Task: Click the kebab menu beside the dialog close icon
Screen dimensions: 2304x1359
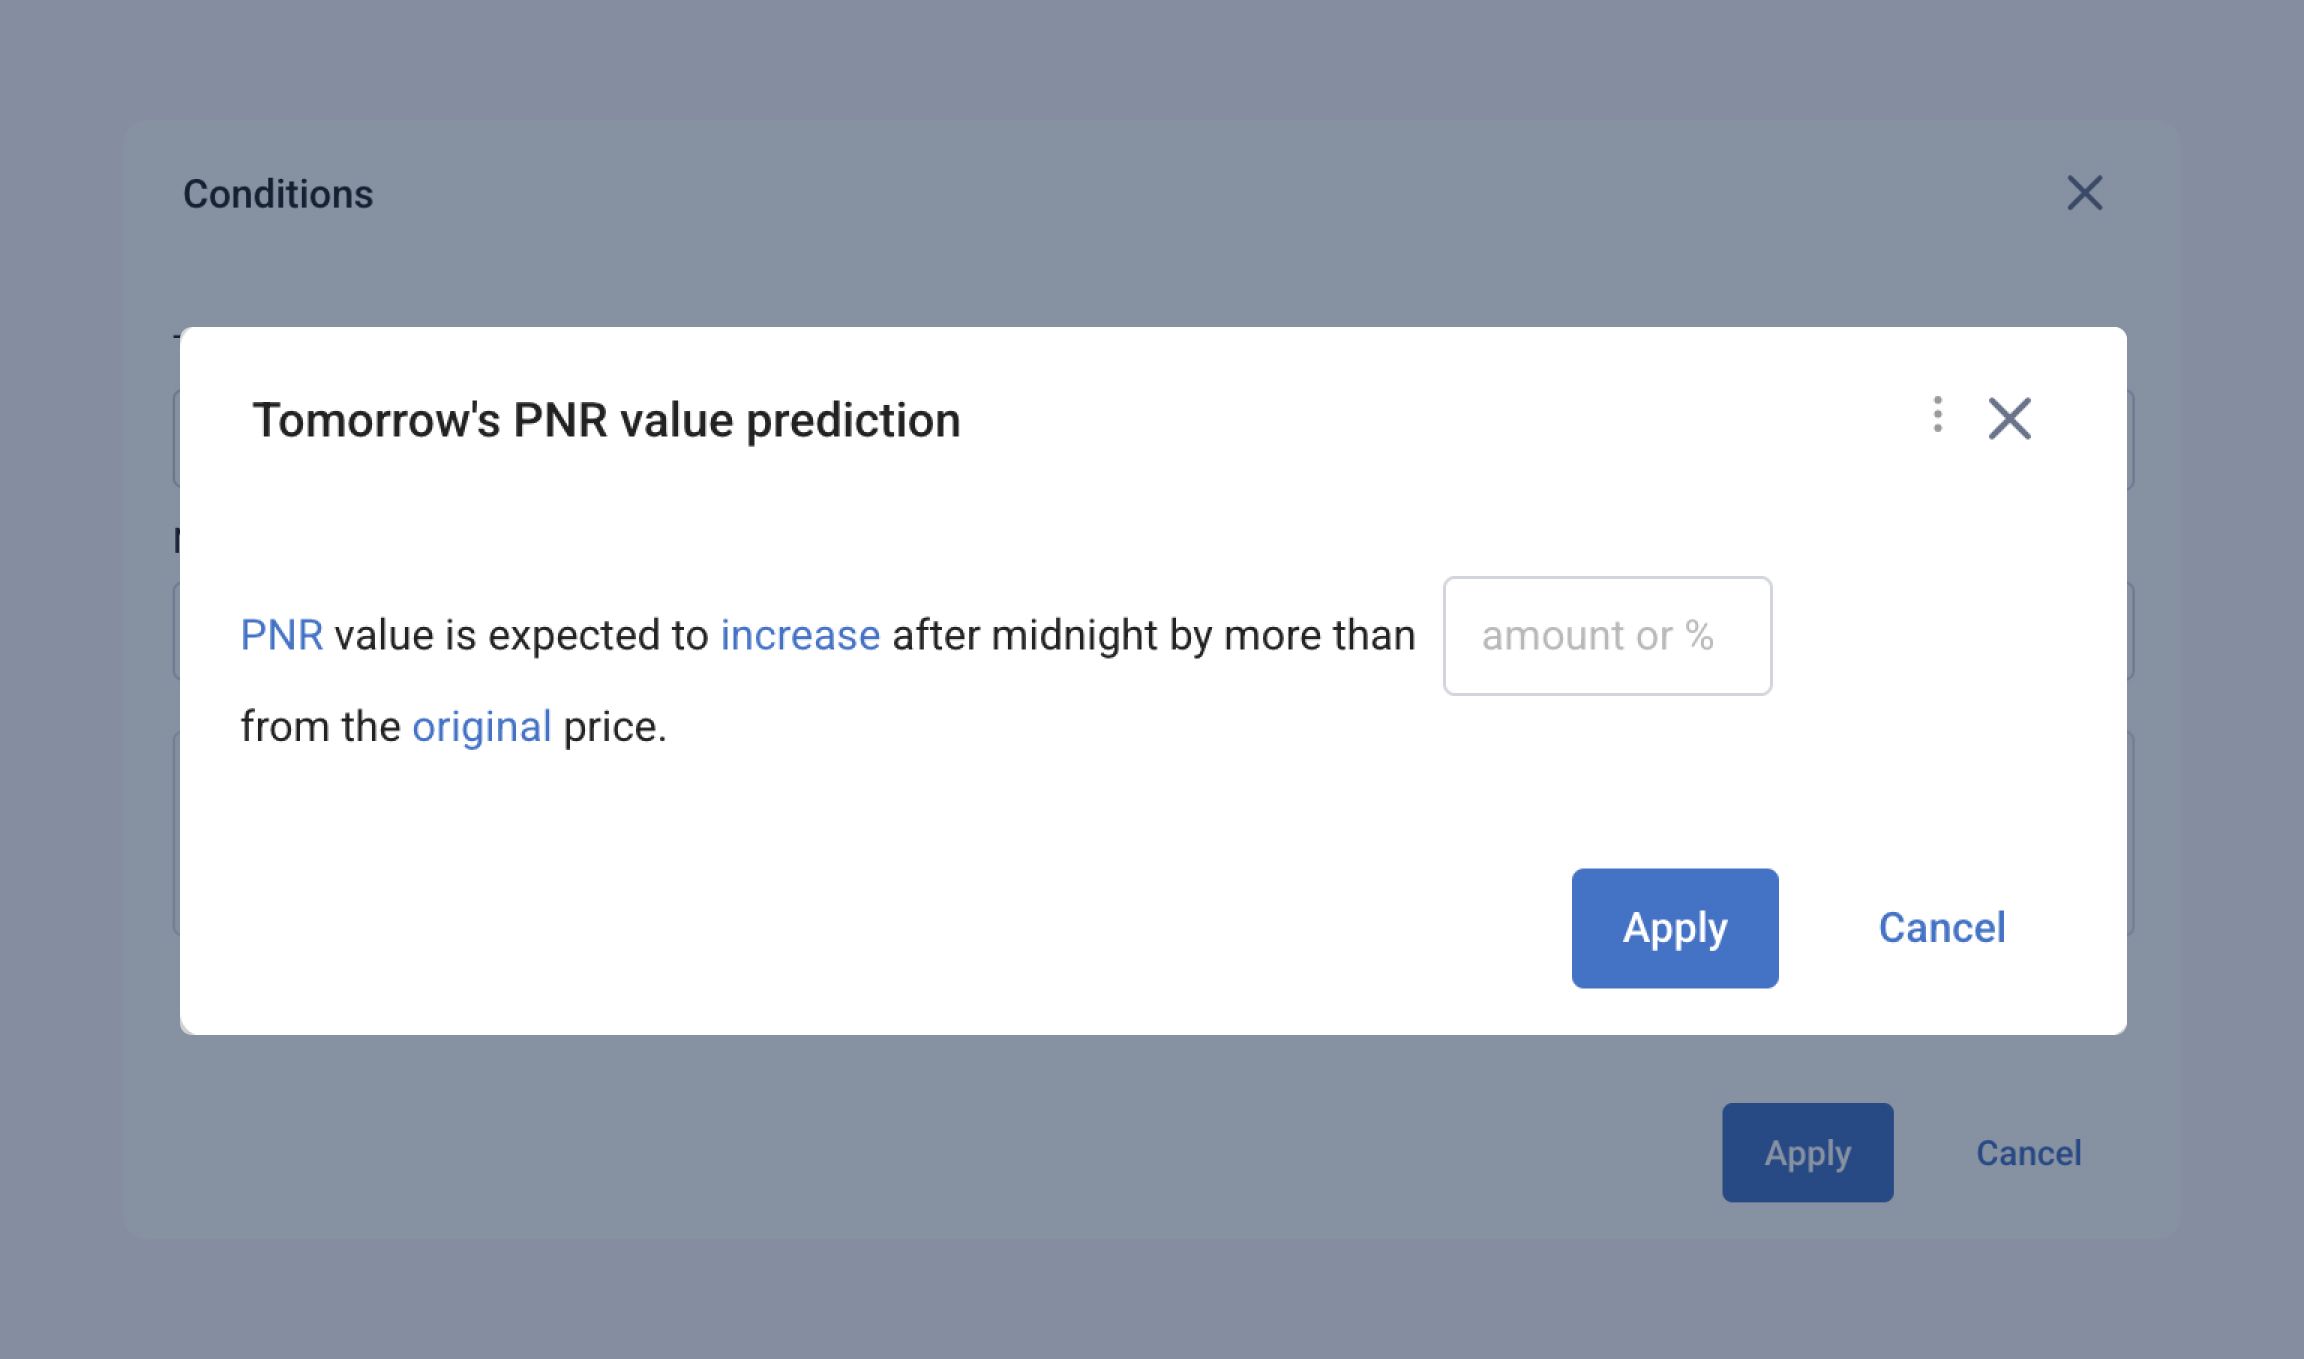Action: [x=1937, y=417]
